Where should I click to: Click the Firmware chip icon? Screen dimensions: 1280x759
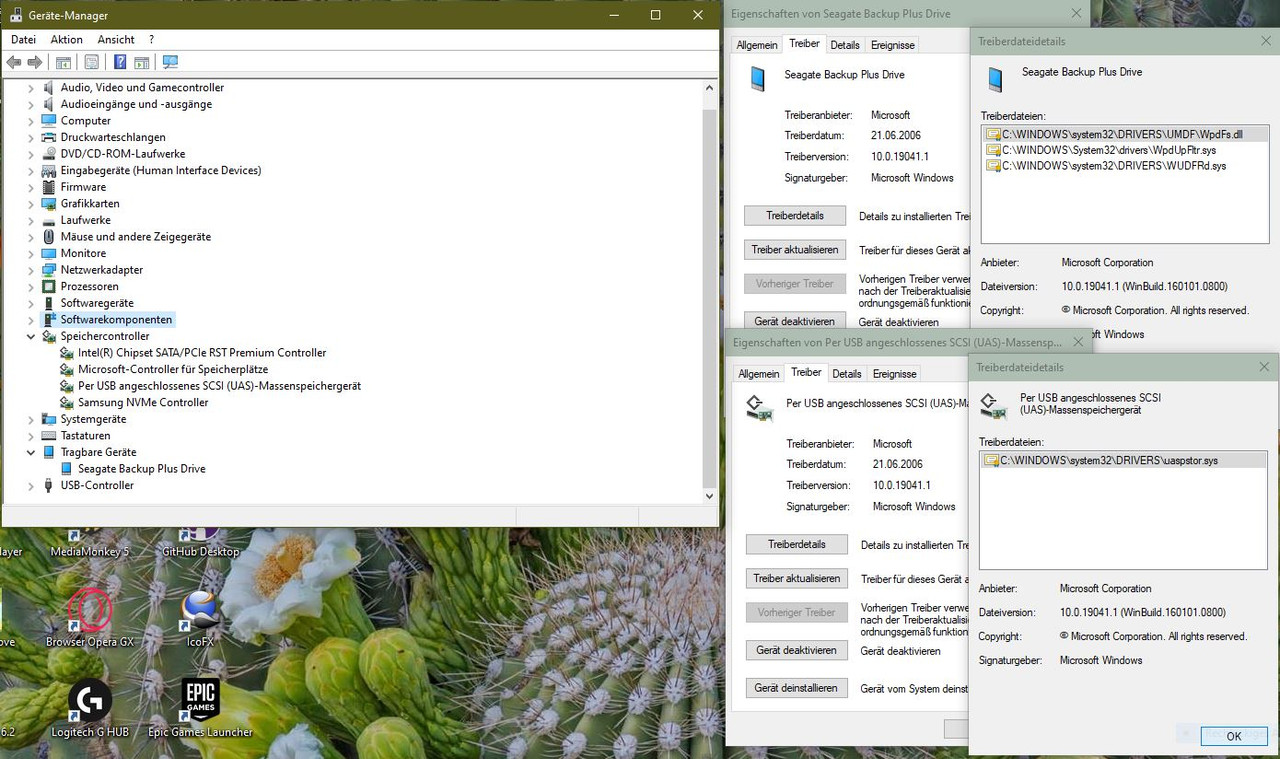(48, 187)
